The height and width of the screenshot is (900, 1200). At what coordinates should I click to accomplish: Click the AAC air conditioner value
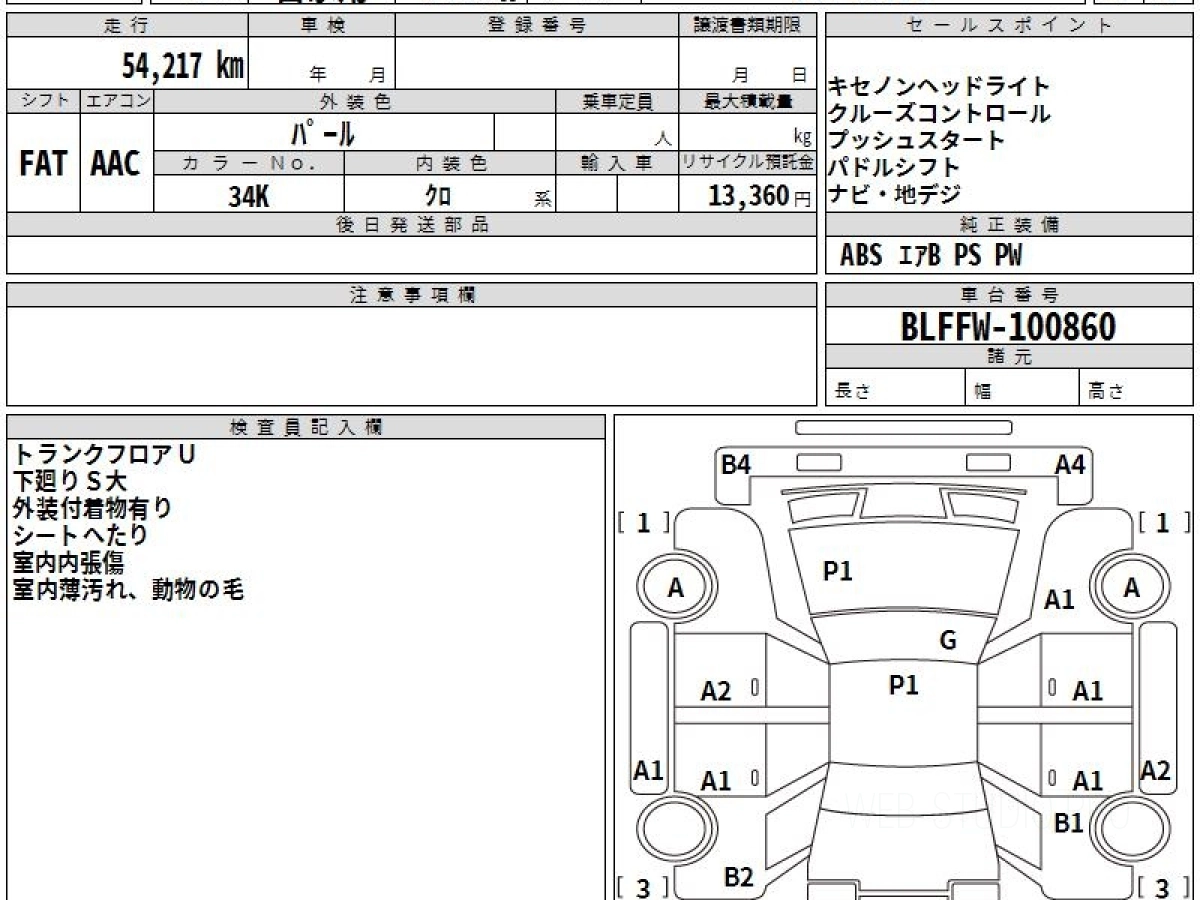(116, 164)
